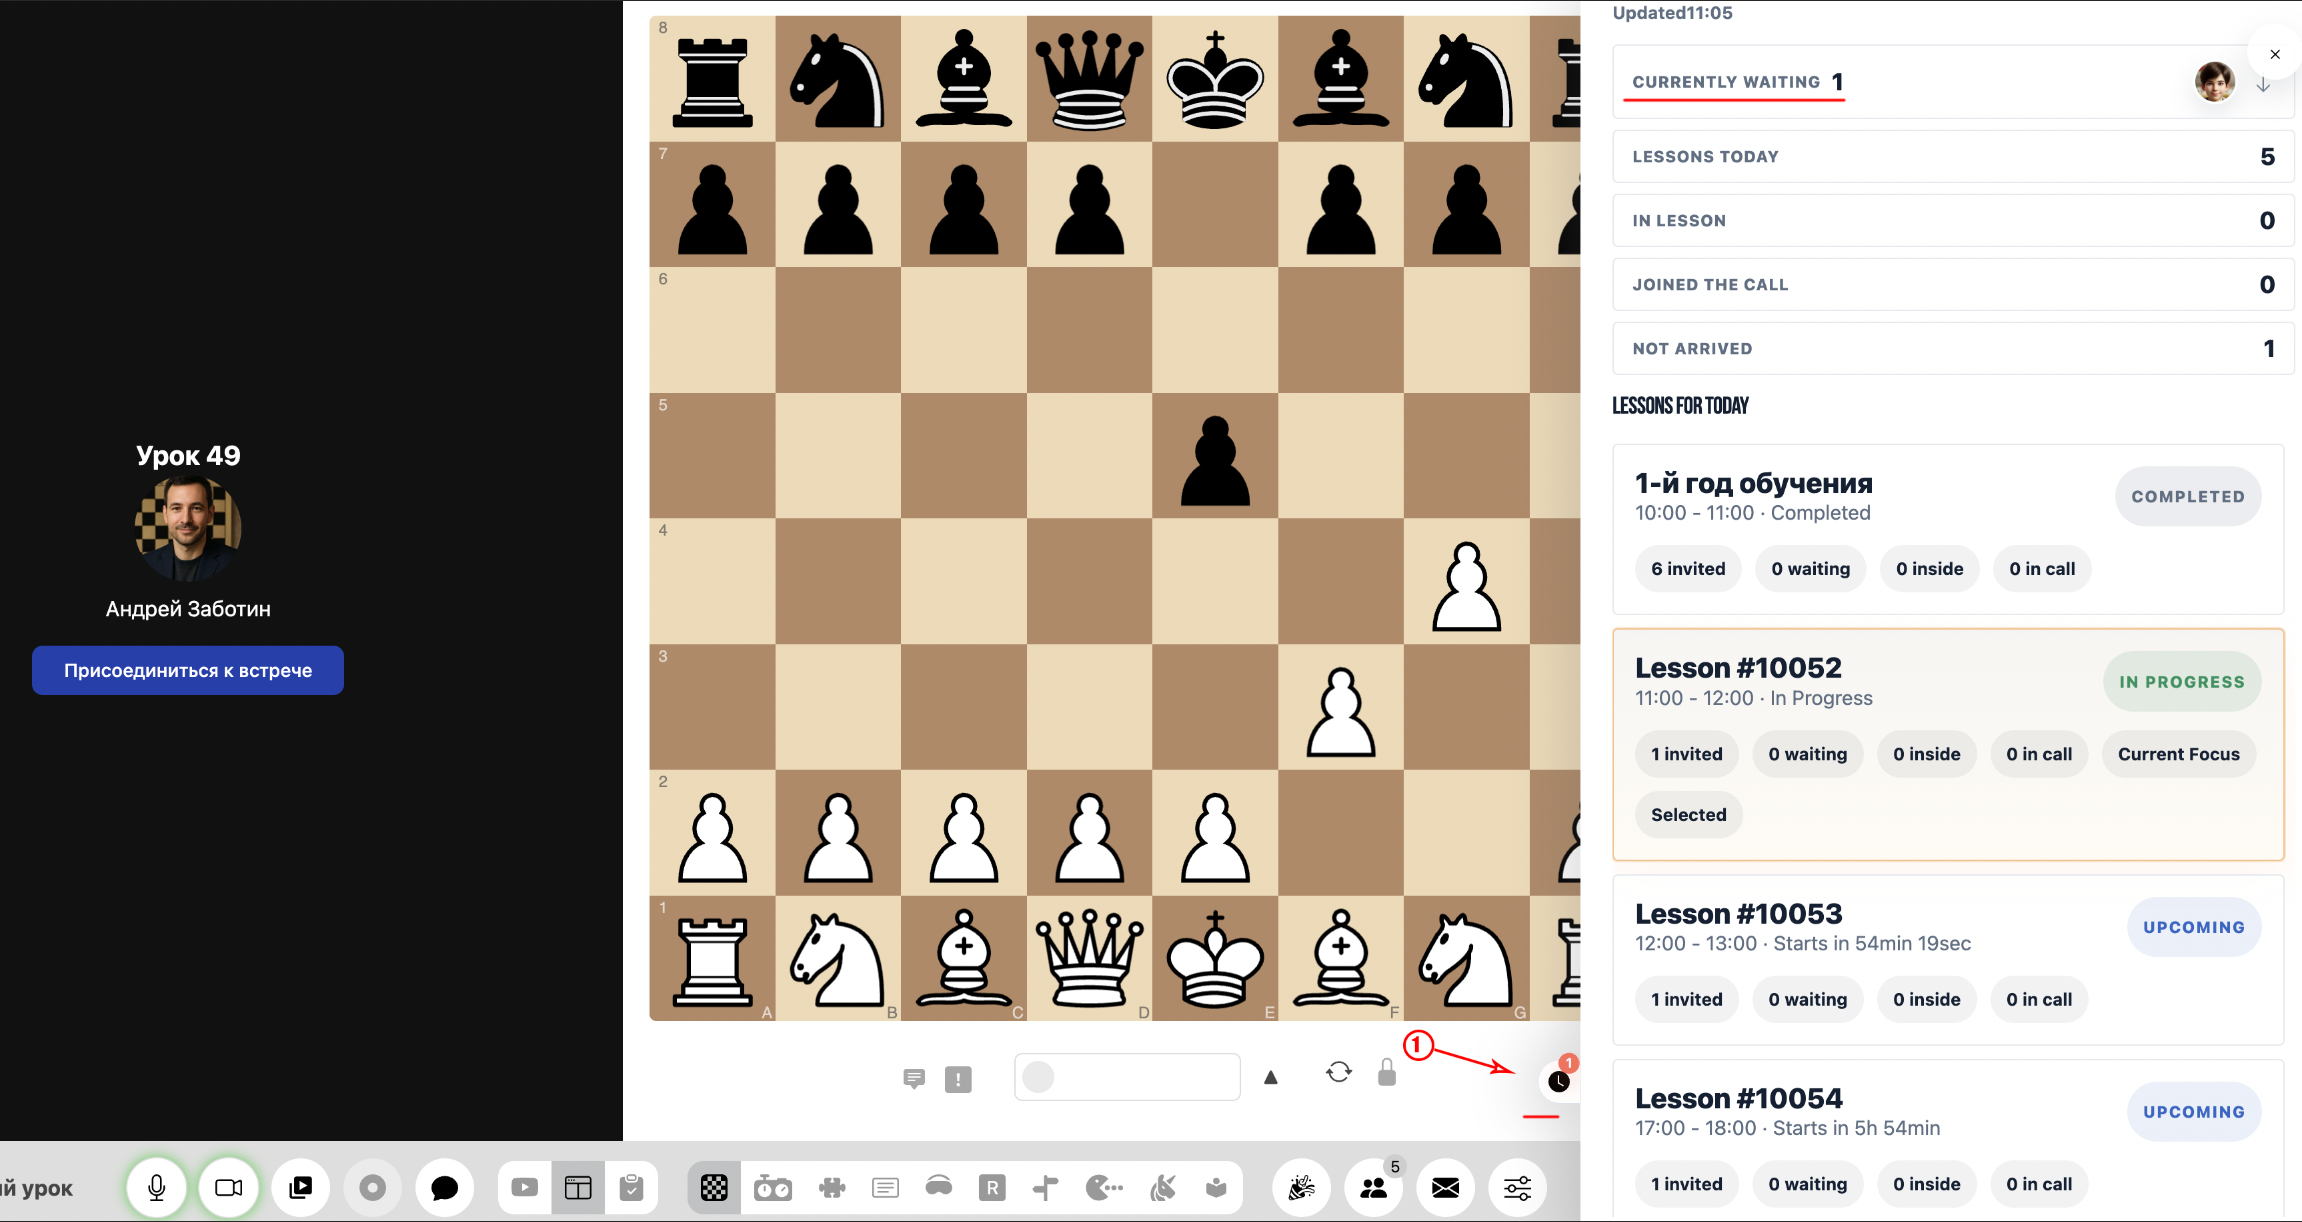The height and width of the screenshot is (1222, 2302).
Task: Click the R letter tool icon
Action: pyautogui.click(x=992, y=1187)
